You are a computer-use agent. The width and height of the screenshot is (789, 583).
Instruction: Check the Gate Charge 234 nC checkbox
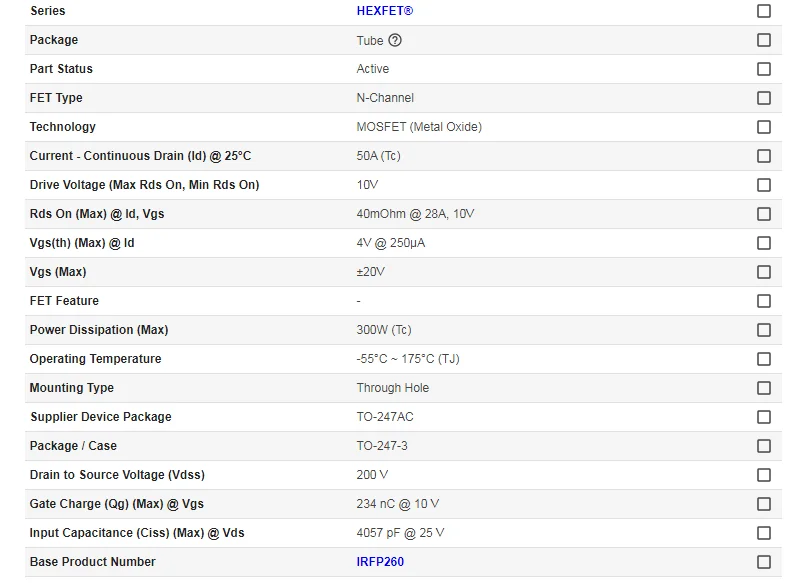(x=764, y=504)
